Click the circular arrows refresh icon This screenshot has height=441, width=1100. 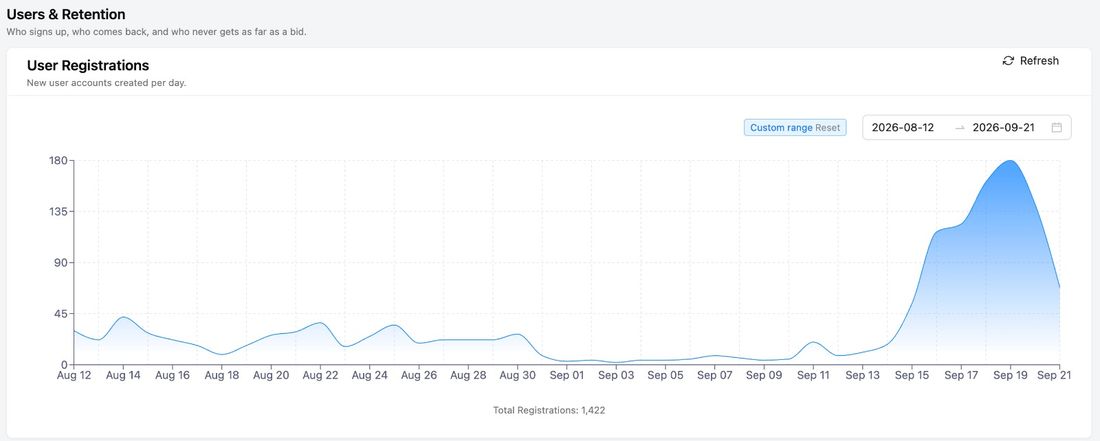pos(1008,61)
